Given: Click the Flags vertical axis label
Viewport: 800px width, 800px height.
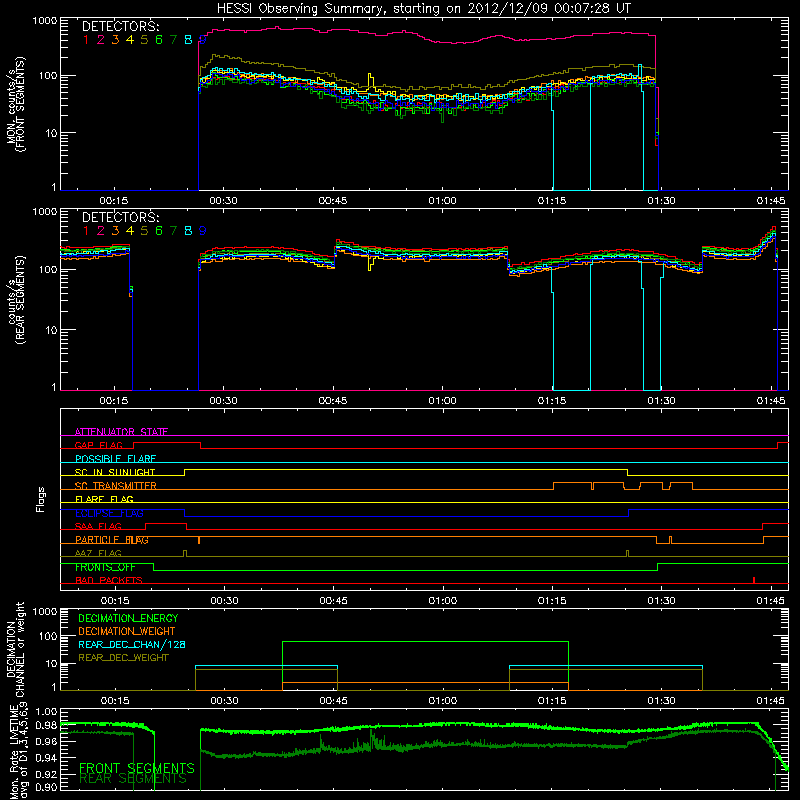Looking at the screenshot, I should [x=41, y=499].
